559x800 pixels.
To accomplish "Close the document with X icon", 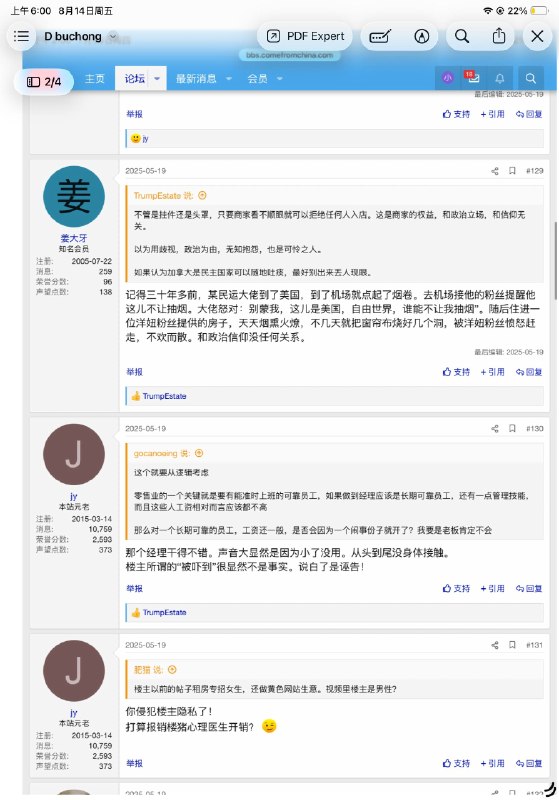I will coord(537,36).
